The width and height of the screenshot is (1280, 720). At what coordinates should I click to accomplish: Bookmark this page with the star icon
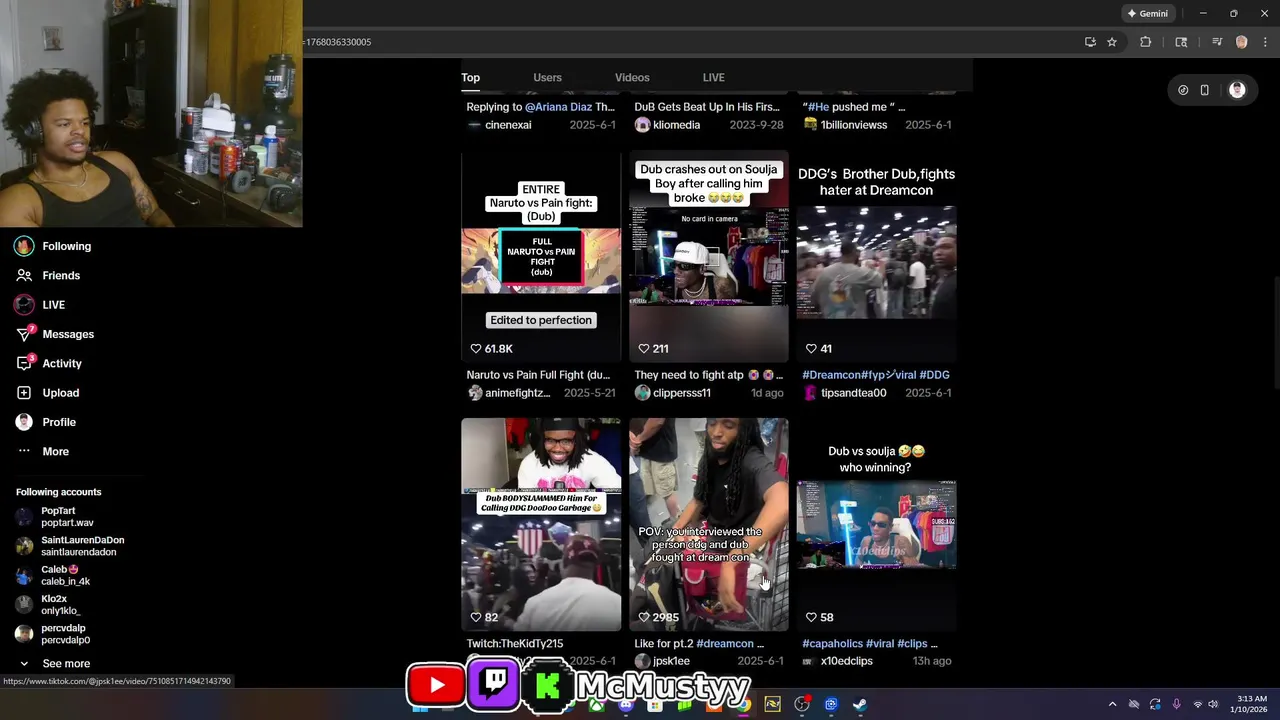coord(1111,42)
